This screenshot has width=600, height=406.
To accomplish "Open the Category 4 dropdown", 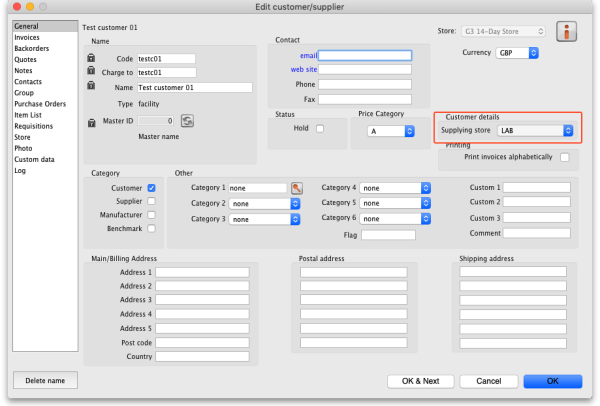I will [395, 188].
